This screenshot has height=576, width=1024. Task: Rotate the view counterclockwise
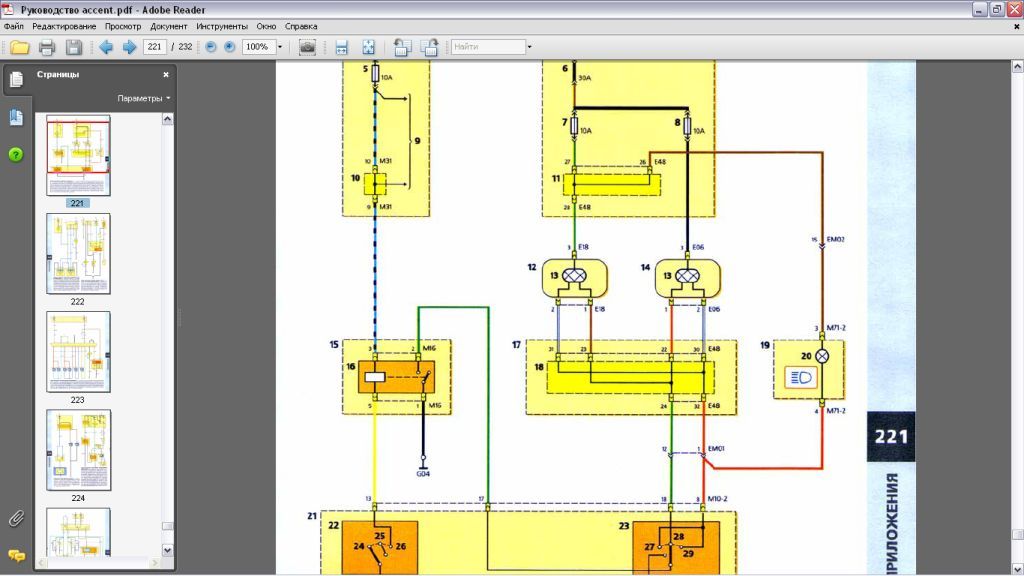(402, 47)
